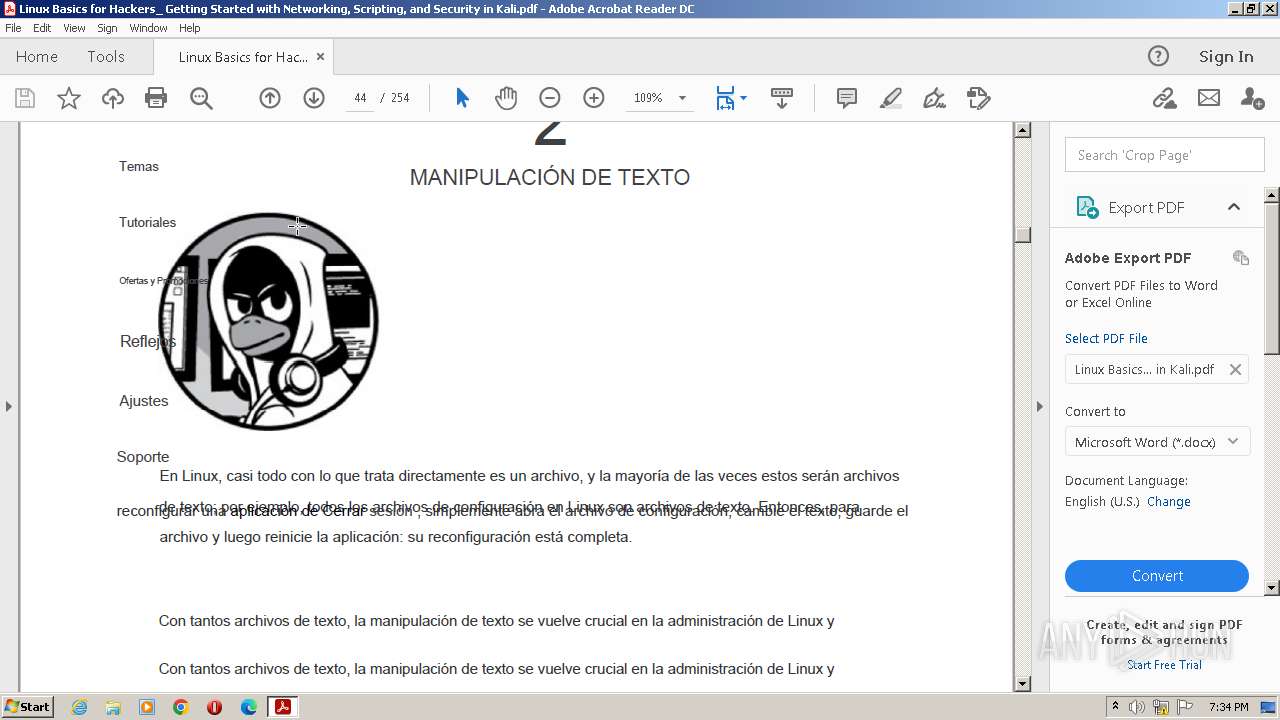Go to next page arrow
This screenshot has width=1280, height=720.
tap(314, 98)
